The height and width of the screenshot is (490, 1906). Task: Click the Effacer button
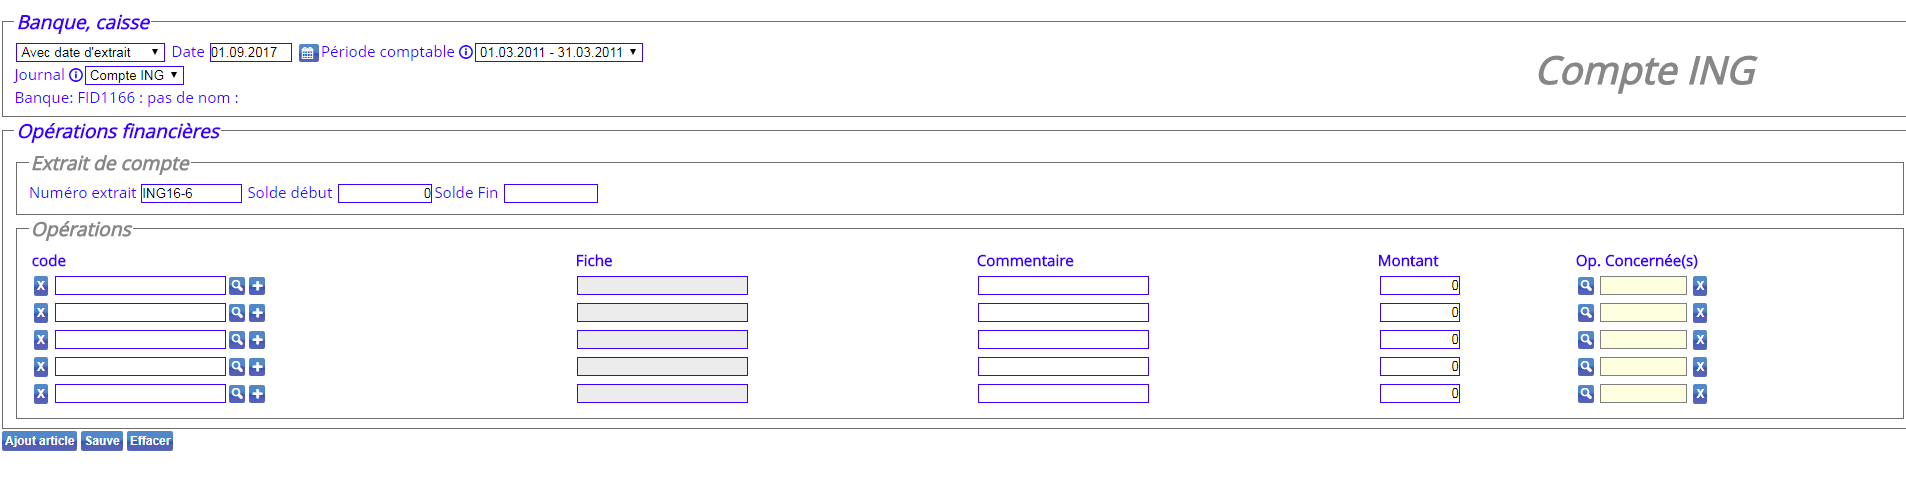click(150, 441)
